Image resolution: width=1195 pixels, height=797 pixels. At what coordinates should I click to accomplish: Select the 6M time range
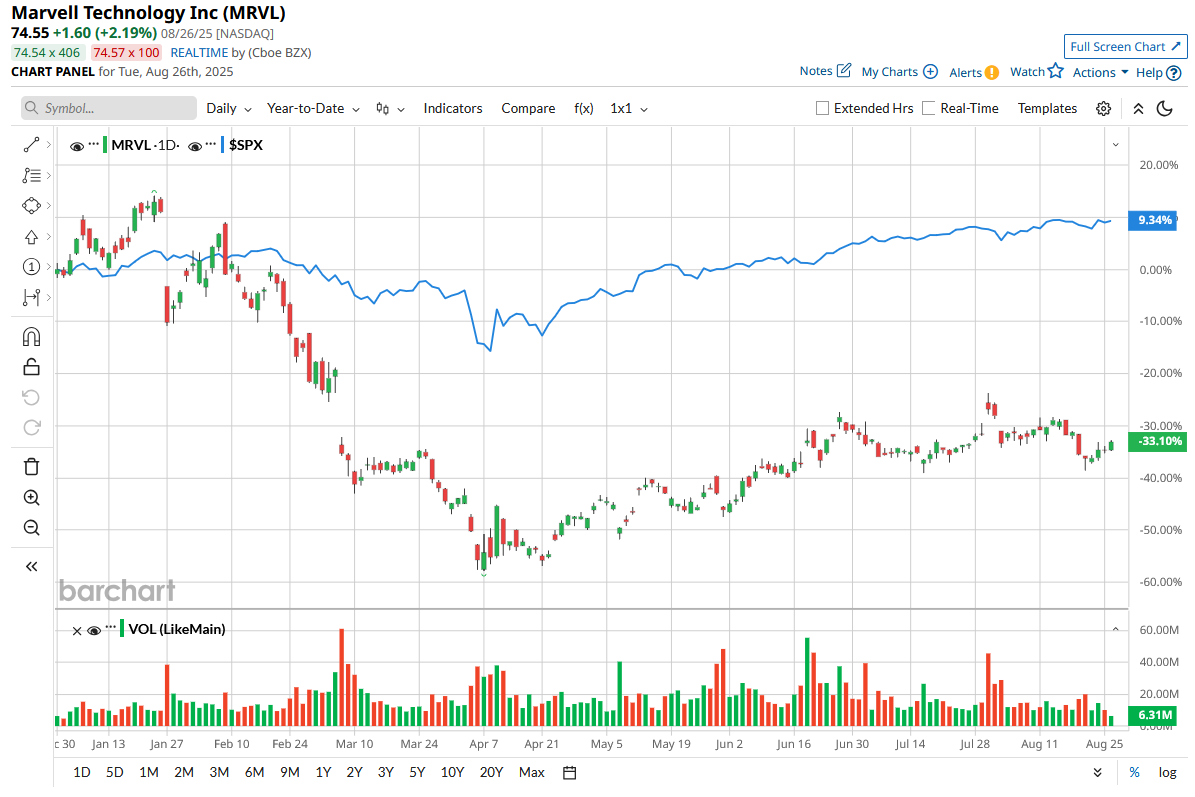255,773
